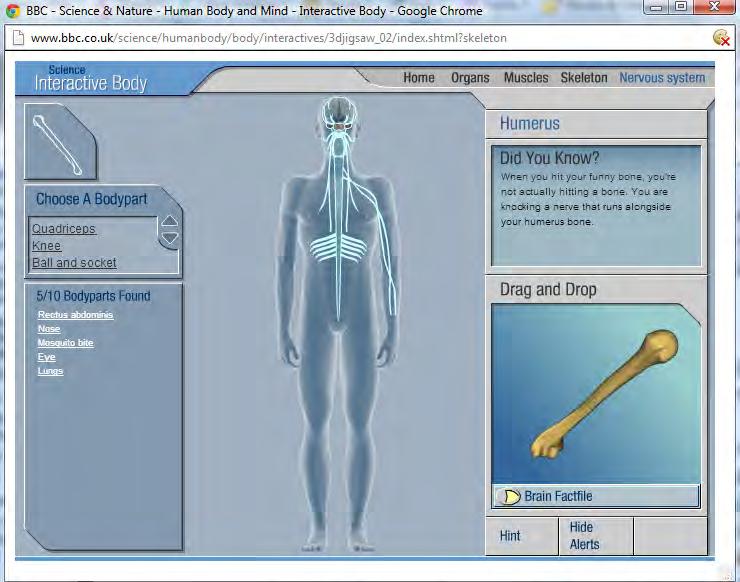Select the large humerus bone in Drag and Drop
This screenshot has width=740, height=582.
point(605,393)
